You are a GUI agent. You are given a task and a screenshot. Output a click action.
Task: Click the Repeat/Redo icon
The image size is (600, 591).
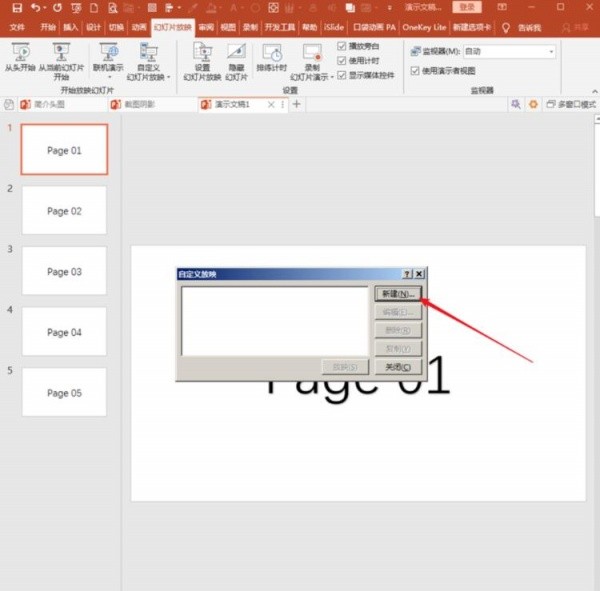[x=57, y=7]
